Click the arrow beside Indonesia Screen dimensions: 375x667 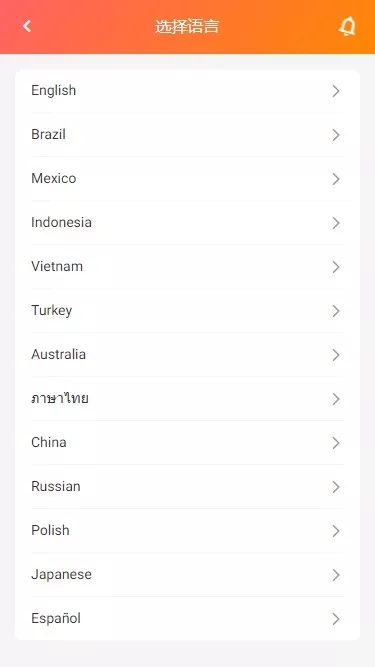click(336, 223)
